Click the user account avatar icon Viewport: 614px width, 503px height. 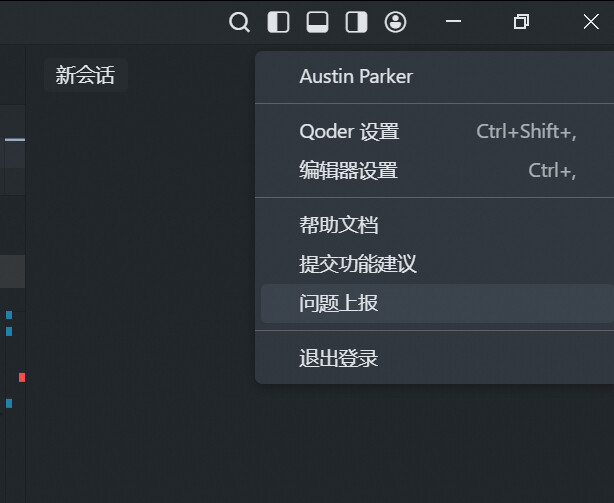395,22
